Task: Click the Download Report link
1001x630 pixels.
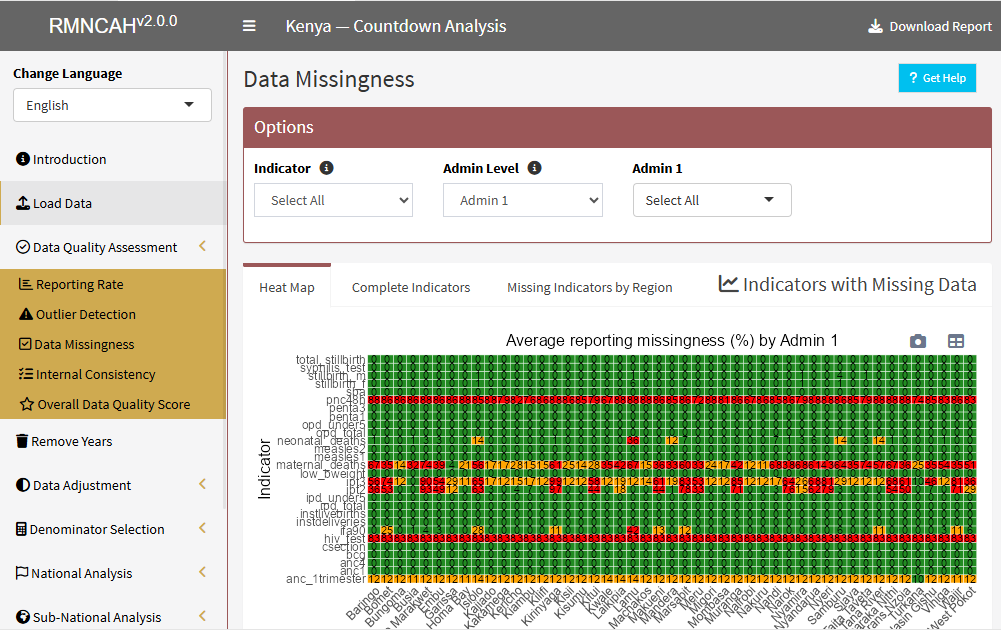Action: click(930, 26)
